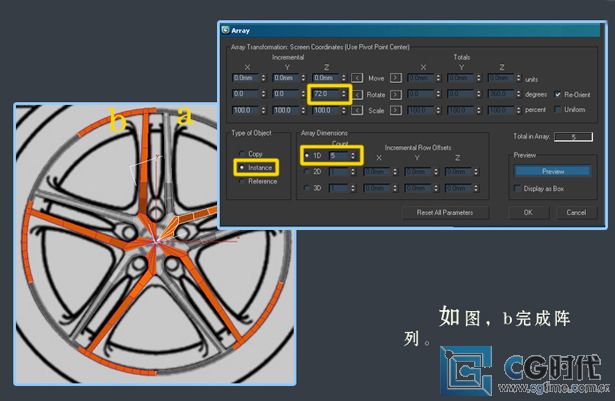The width and height of the screenshot is (615, 401).
Task: Click the left arrow beside Scale
Action: click(x=357, y=109)
